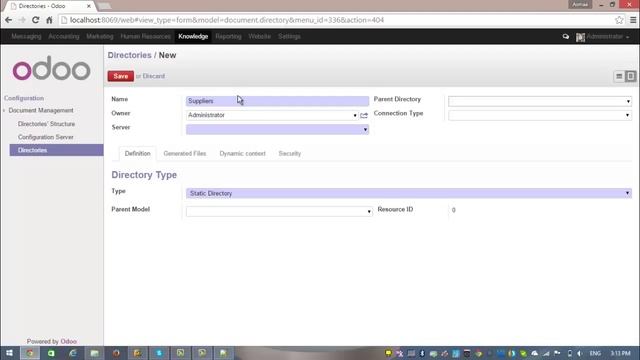
Task: Open Directories' Structure in sidebar
Action: click(46, 124)
